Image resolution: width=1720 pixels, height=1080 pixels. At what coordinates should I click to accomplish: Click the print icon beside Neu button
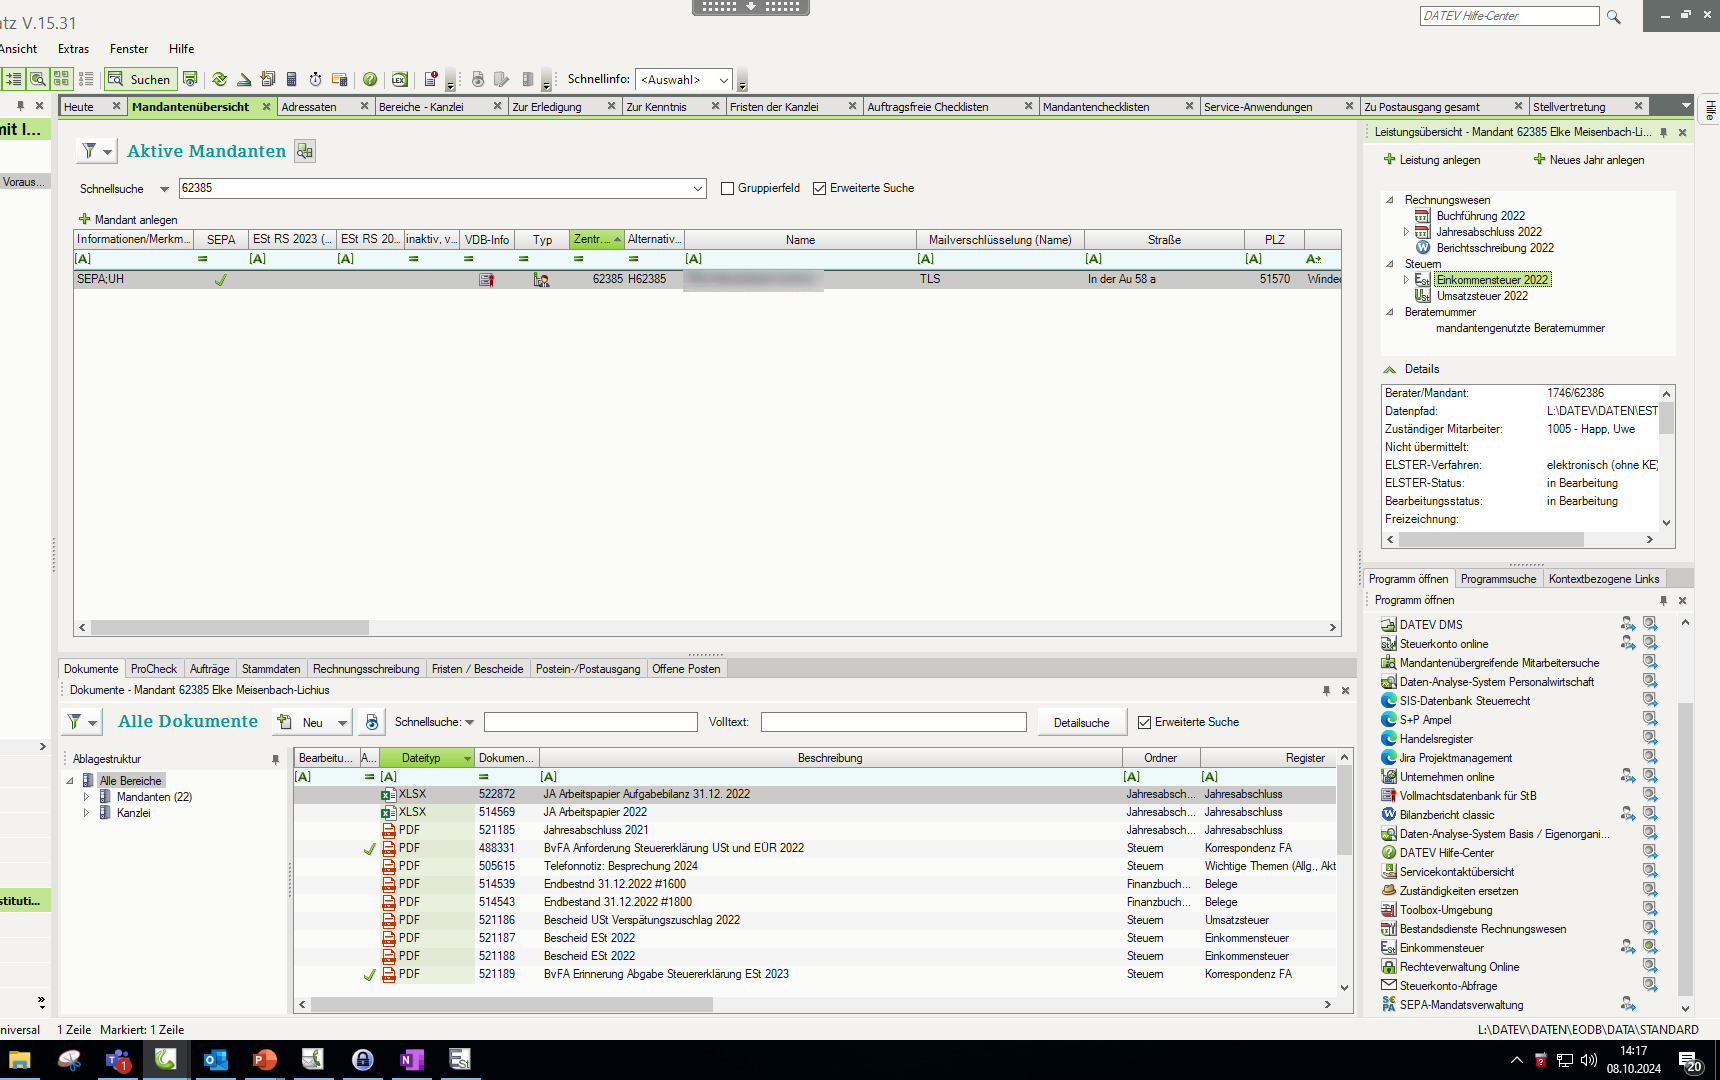372,722
